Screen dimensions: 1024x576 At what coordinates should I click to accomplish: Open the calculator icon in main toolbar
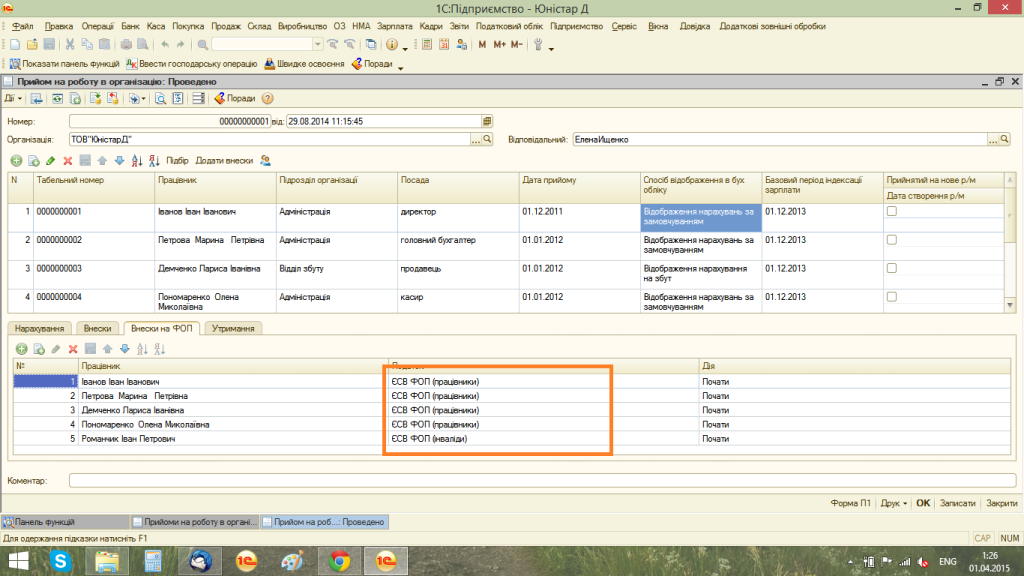point(427,44)
